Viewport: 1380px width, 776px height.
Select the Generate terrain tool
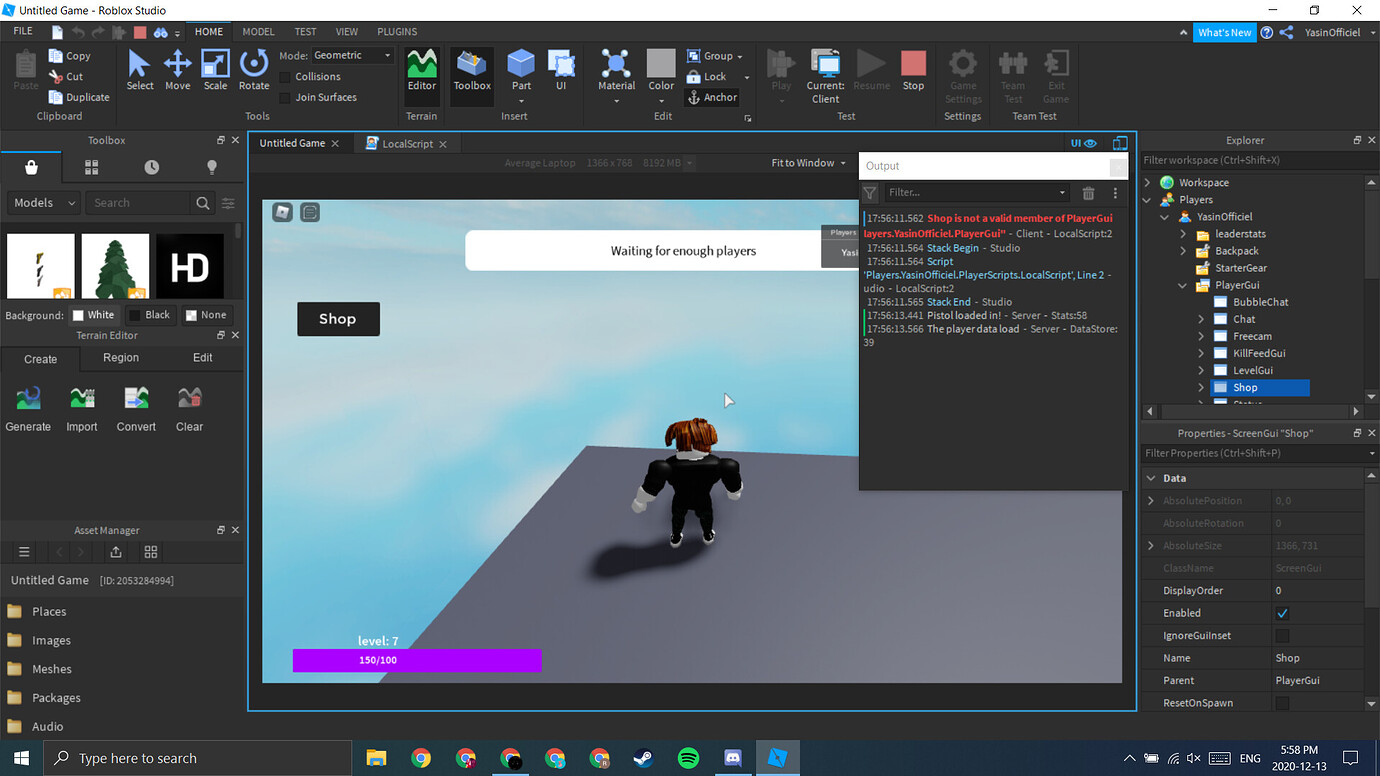(28, 405)
